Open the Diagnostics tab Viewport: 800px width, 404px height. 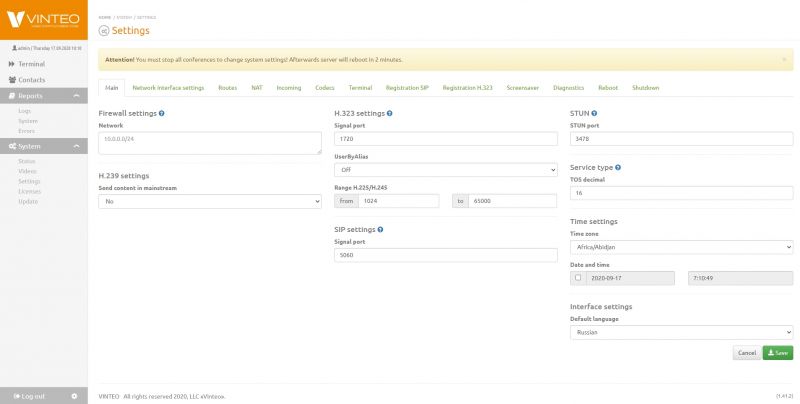(568, 88)
